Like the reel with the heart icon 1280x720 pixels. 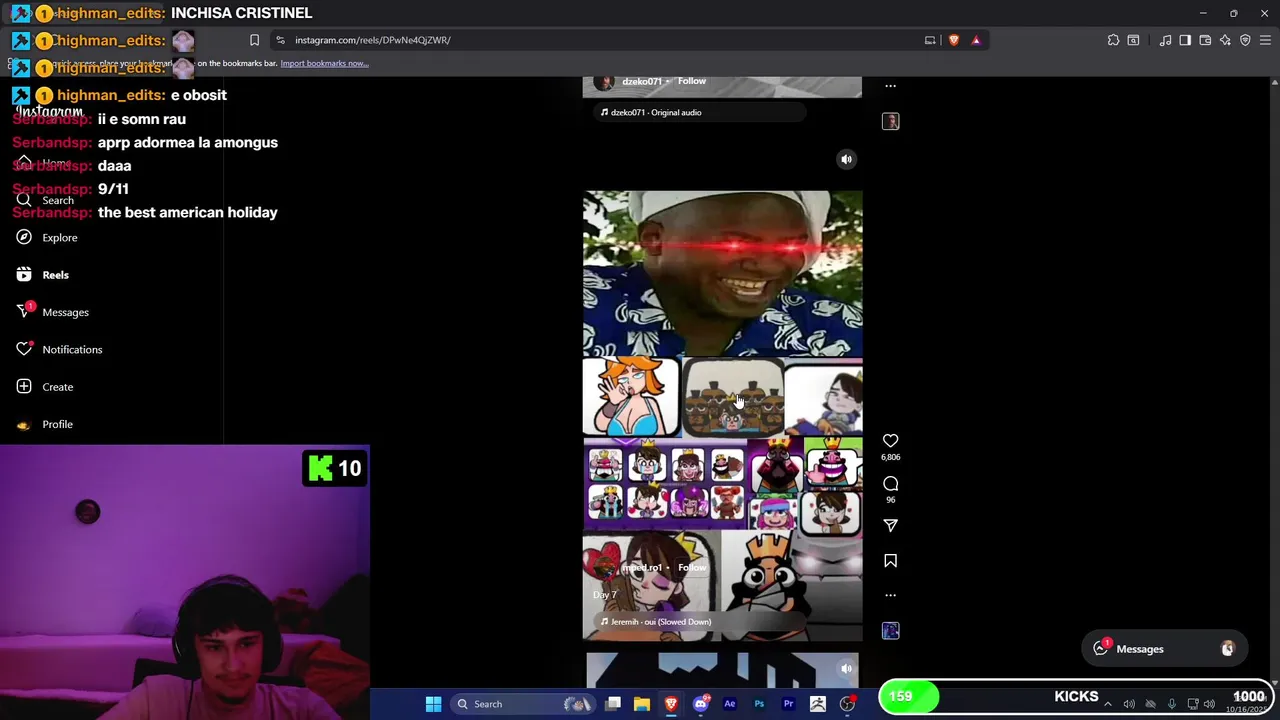(890, 440)
